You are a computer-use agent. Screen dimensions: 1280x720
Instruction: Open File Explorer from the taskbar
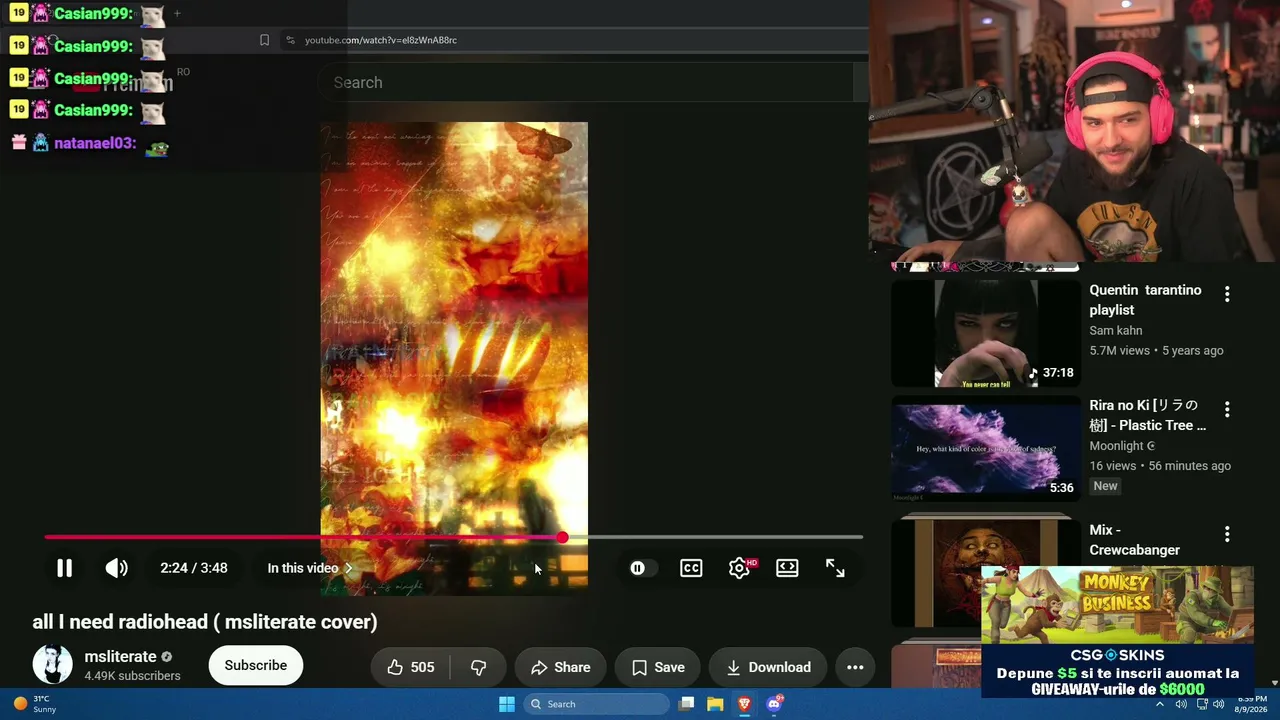pyautogui.click(x=715, y=704)
